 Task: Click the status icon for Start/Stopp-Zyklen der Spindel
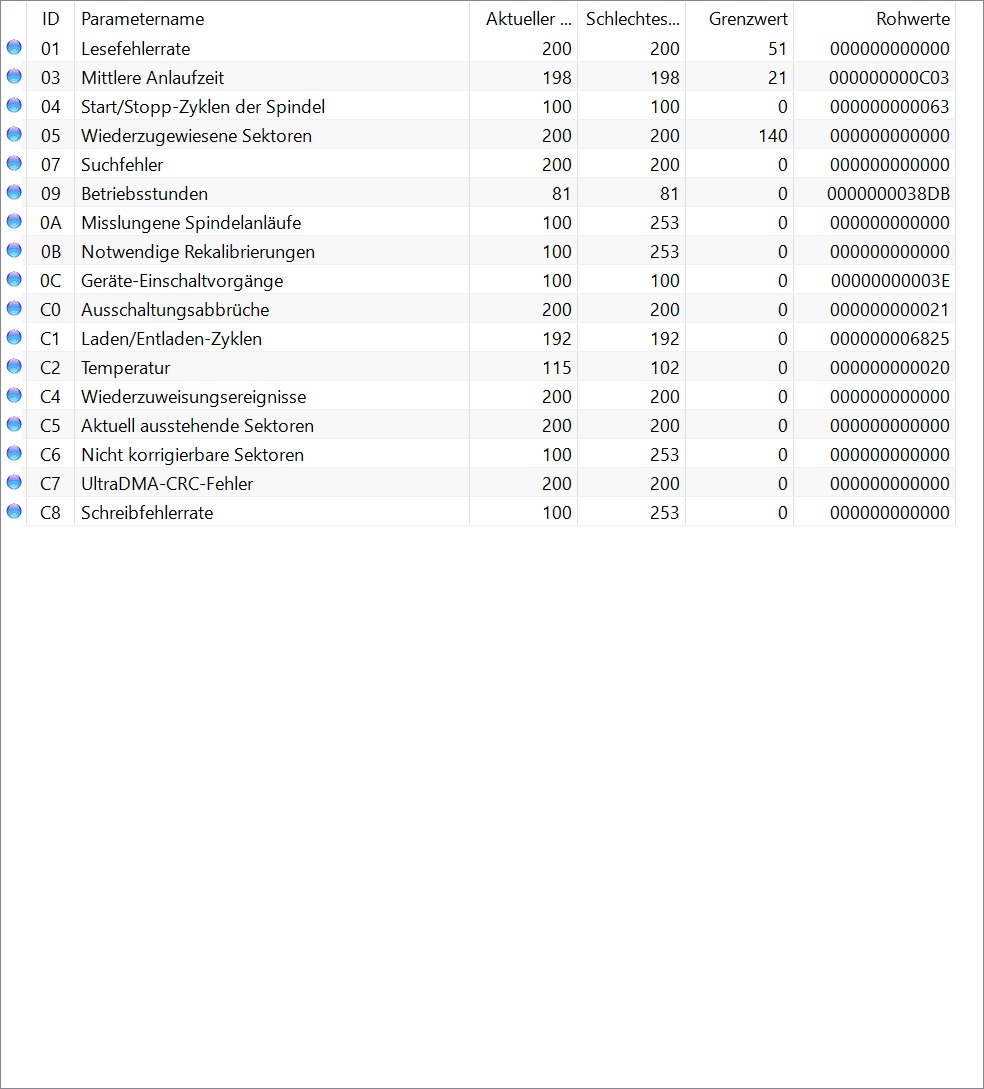click(x=14, y=106)
